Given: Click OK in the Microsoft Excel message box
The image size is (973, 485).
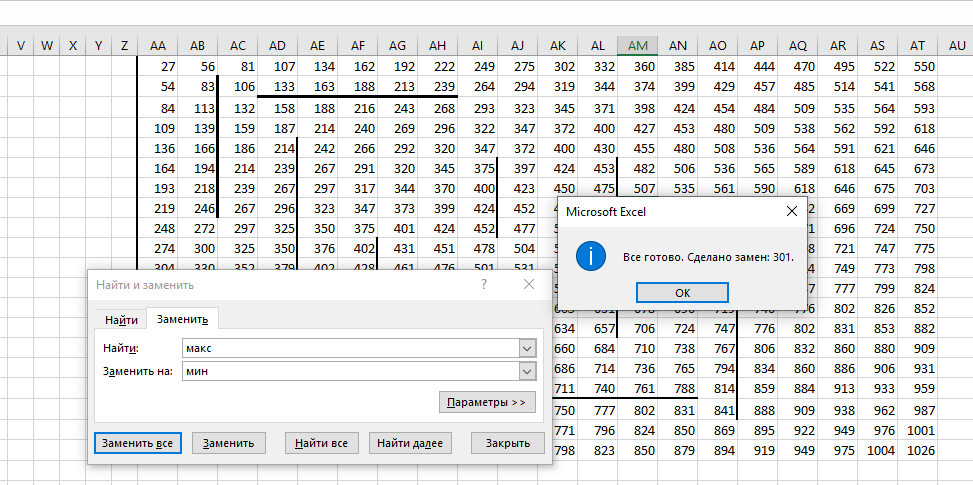Looking at the screenshot, I should coord(682,293).
